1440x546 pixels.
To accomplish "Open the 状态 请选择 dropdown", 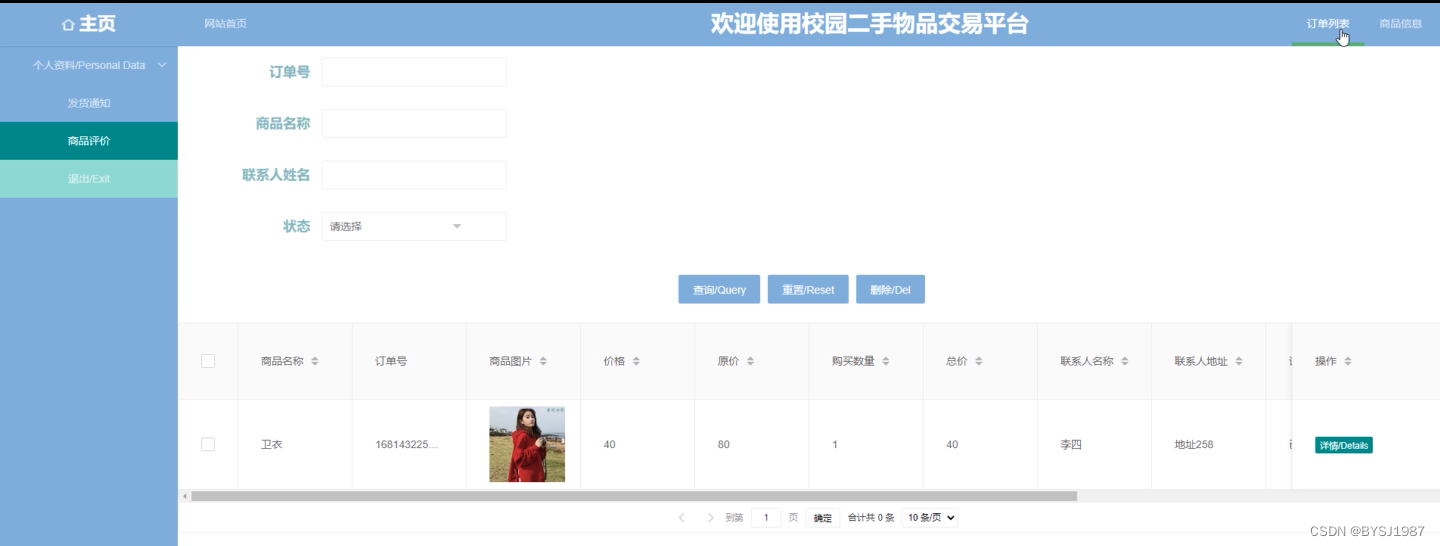I will (x=414, y=226).
